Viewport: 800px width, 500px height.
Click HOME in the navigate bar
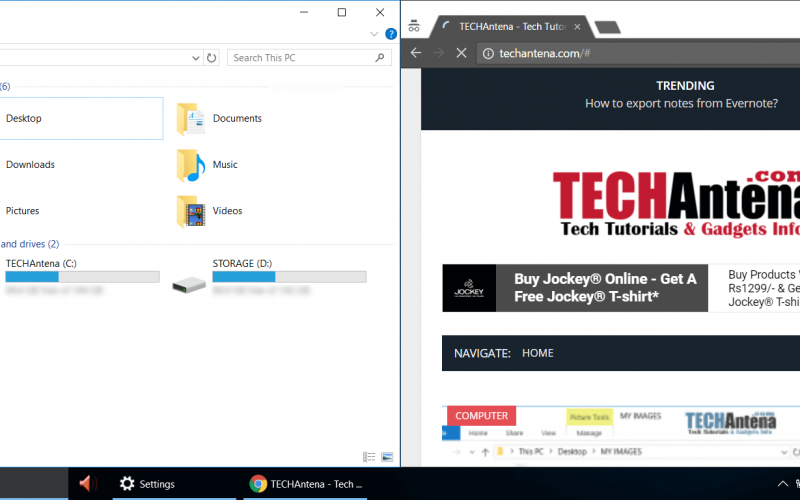[538, 353]
